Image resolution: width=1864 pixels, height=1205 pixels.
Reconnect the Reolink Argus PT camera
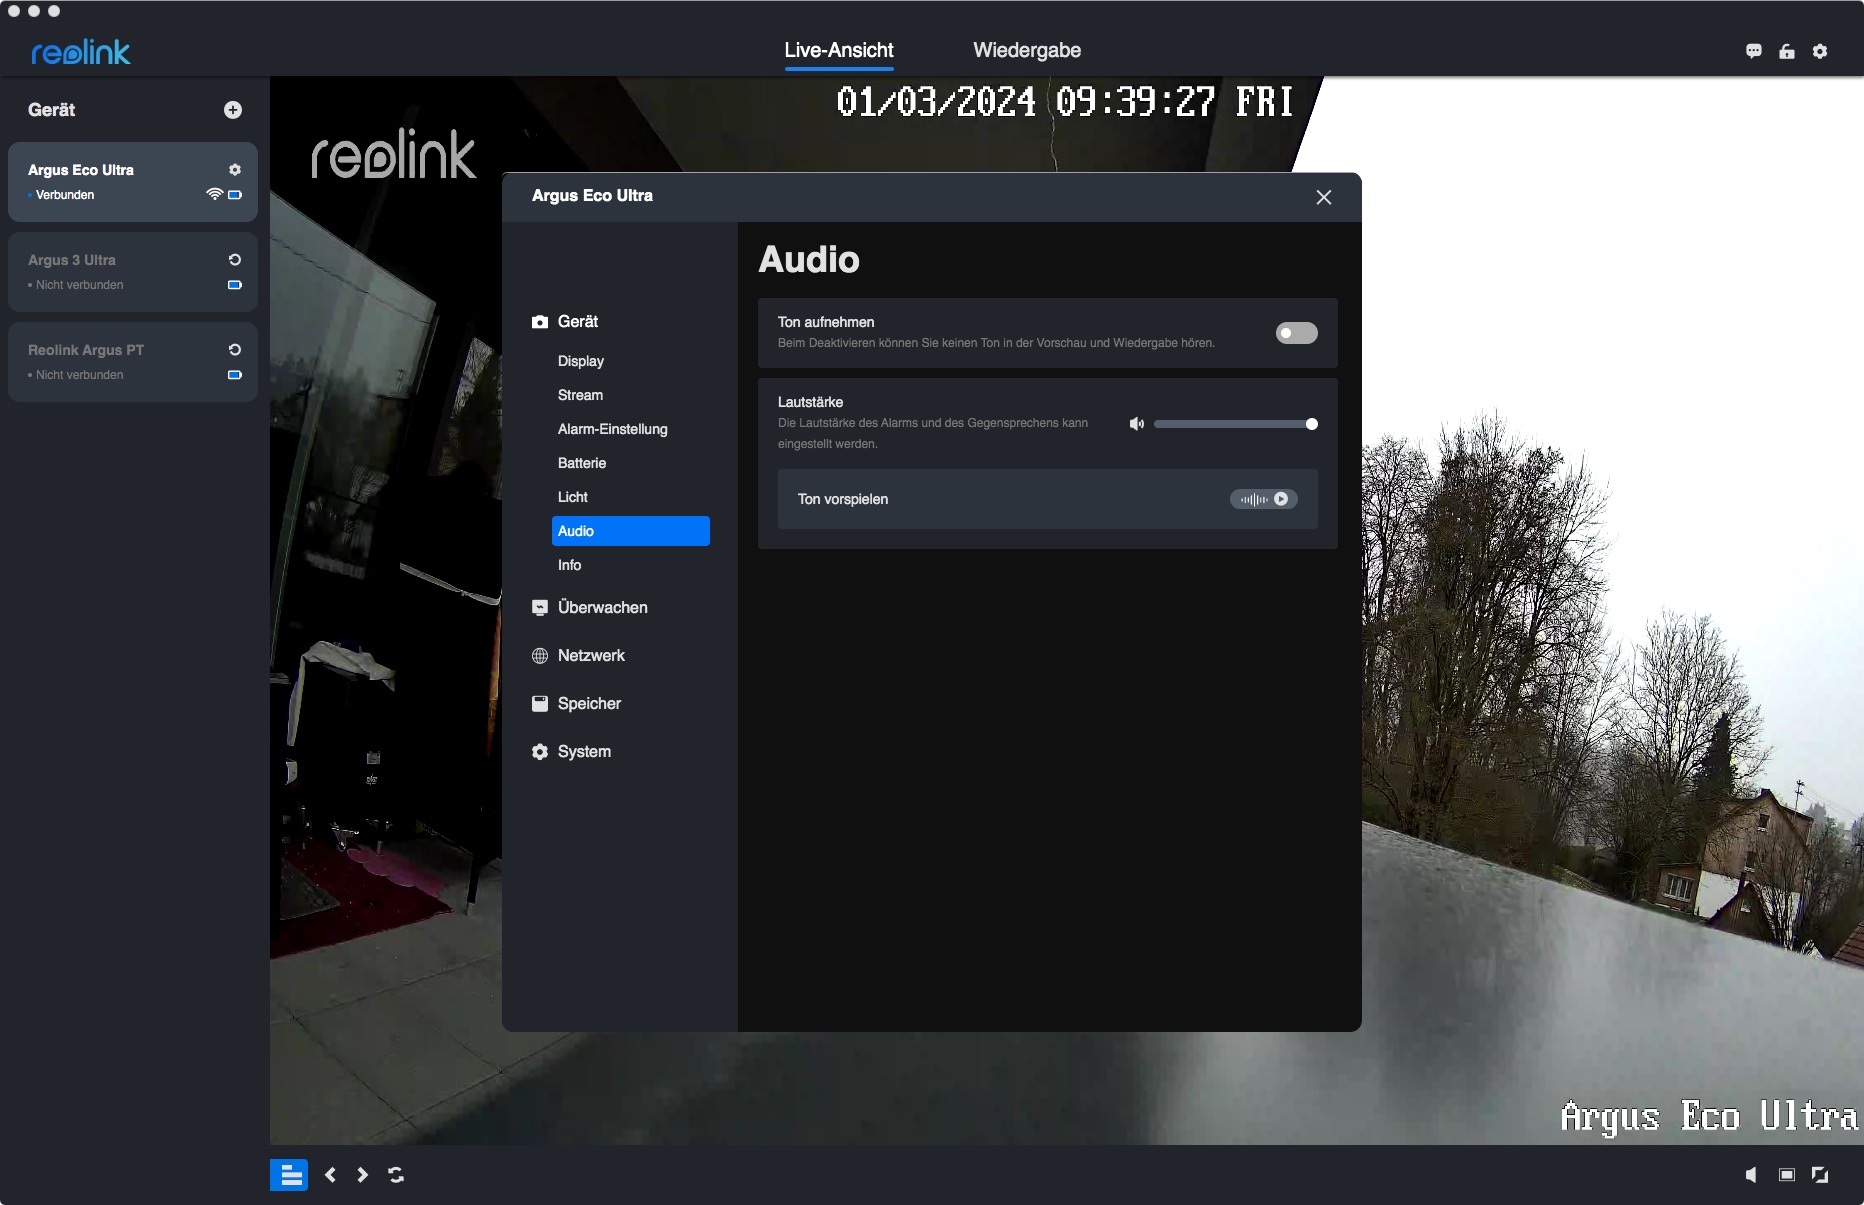[235, 350]
